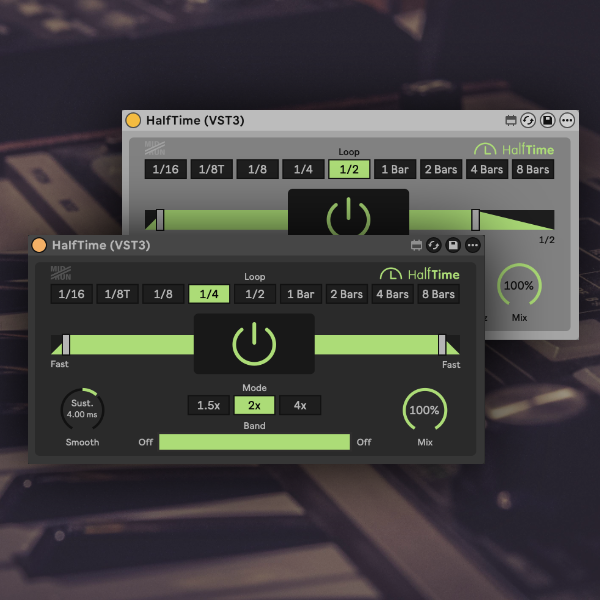Screen dimensions: 600x600
Task: Click the HalfTime clock logo in front device
Action: [x=390, y=273]
